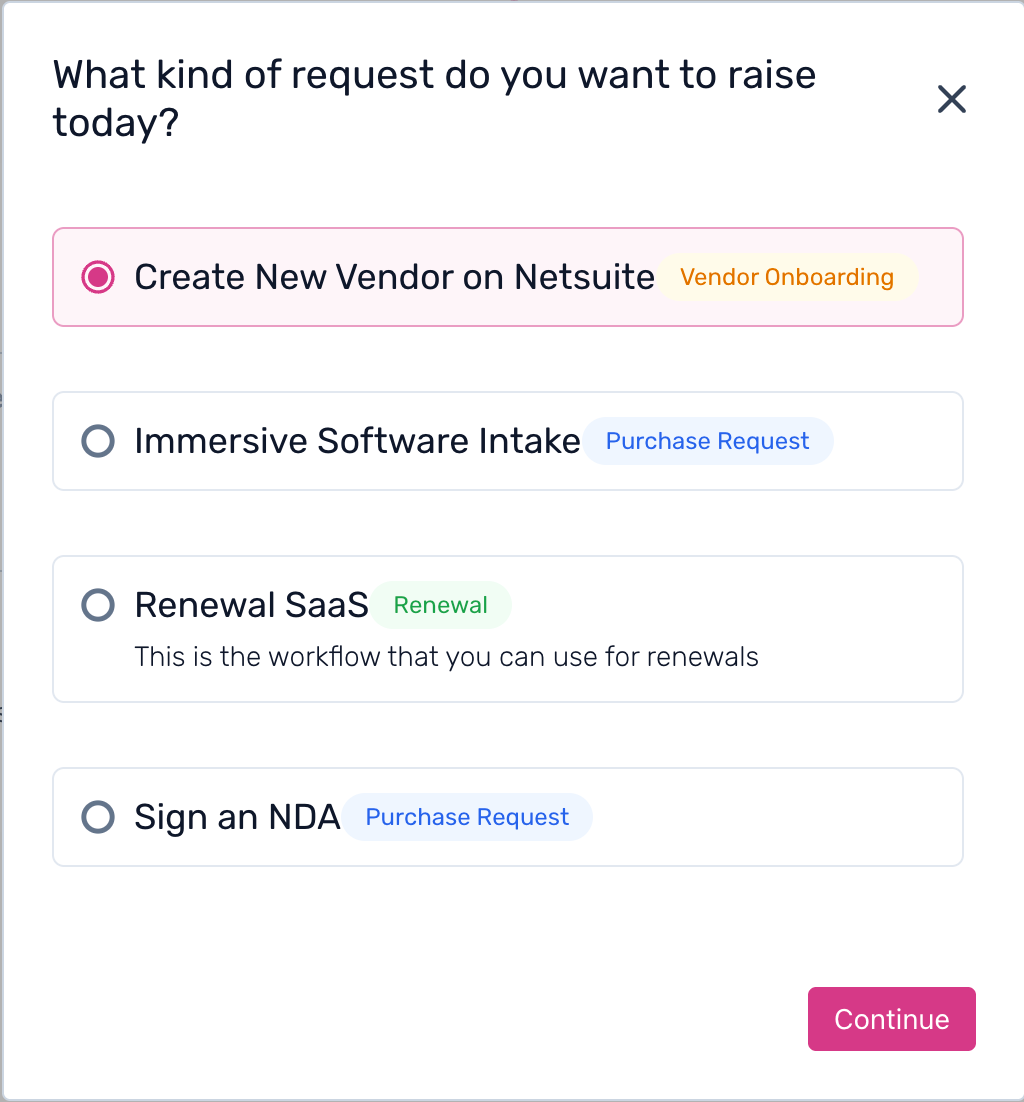Click the renewals workflow description text
The width and height of the screenshot is (1024, 1102).
pyautogui.click(x=446, y=657)
